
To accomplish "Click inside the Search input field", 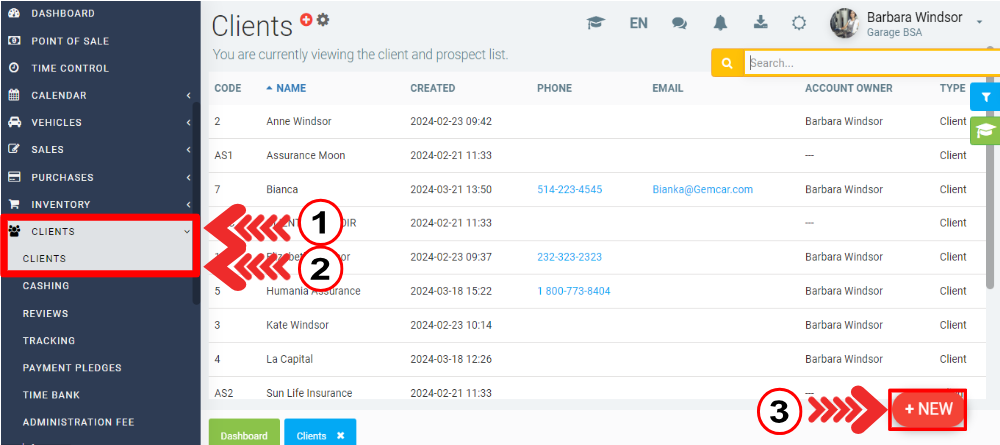I will click(x=870, y=63).
